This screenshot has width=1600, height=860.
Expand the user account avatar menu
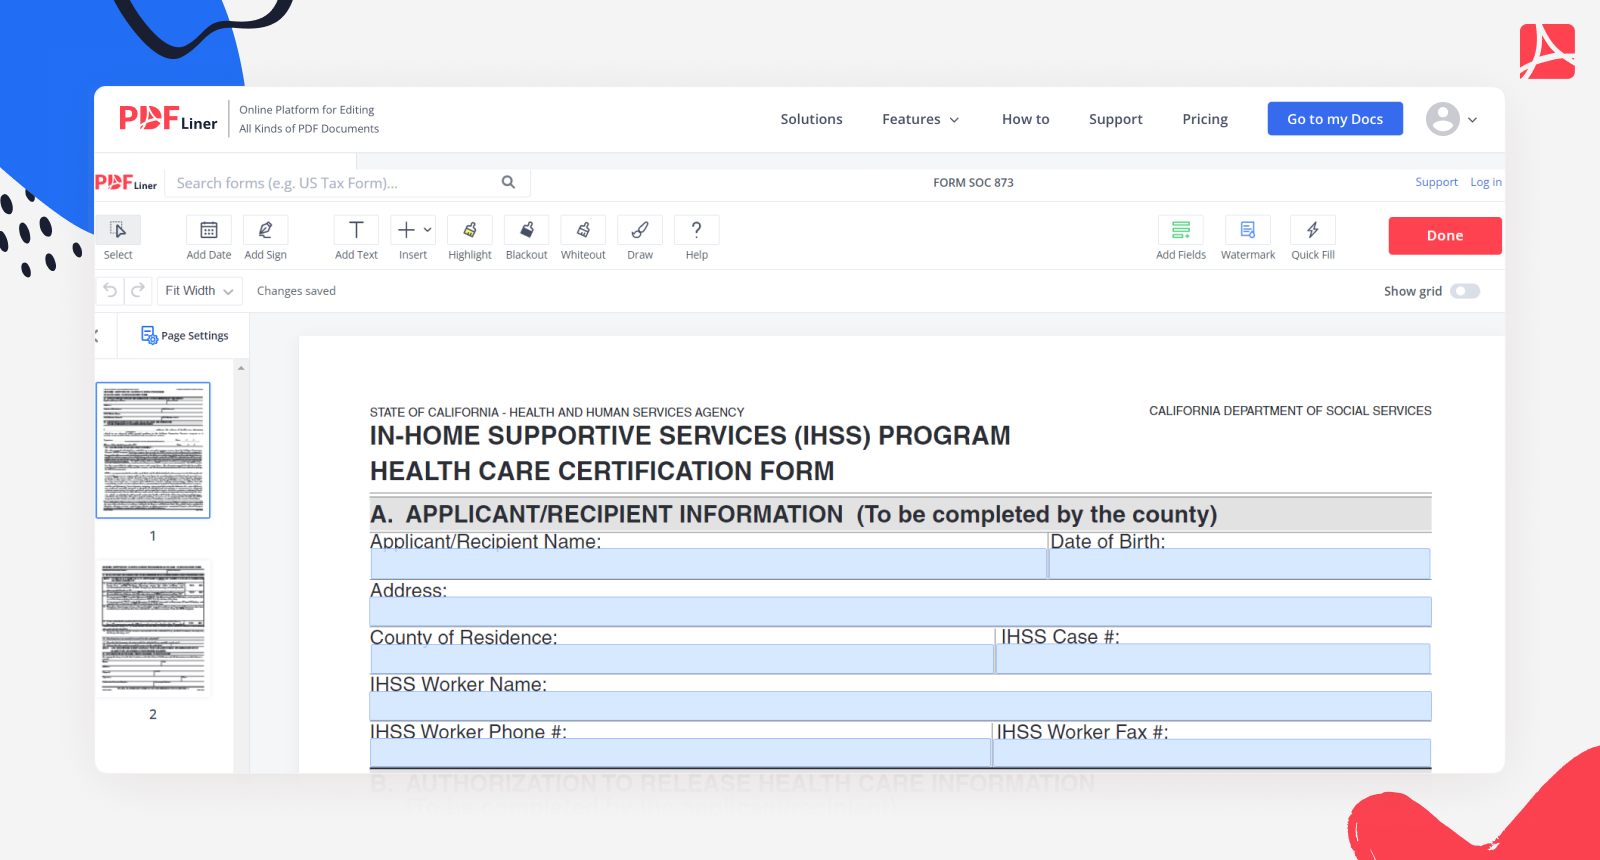1451,119
